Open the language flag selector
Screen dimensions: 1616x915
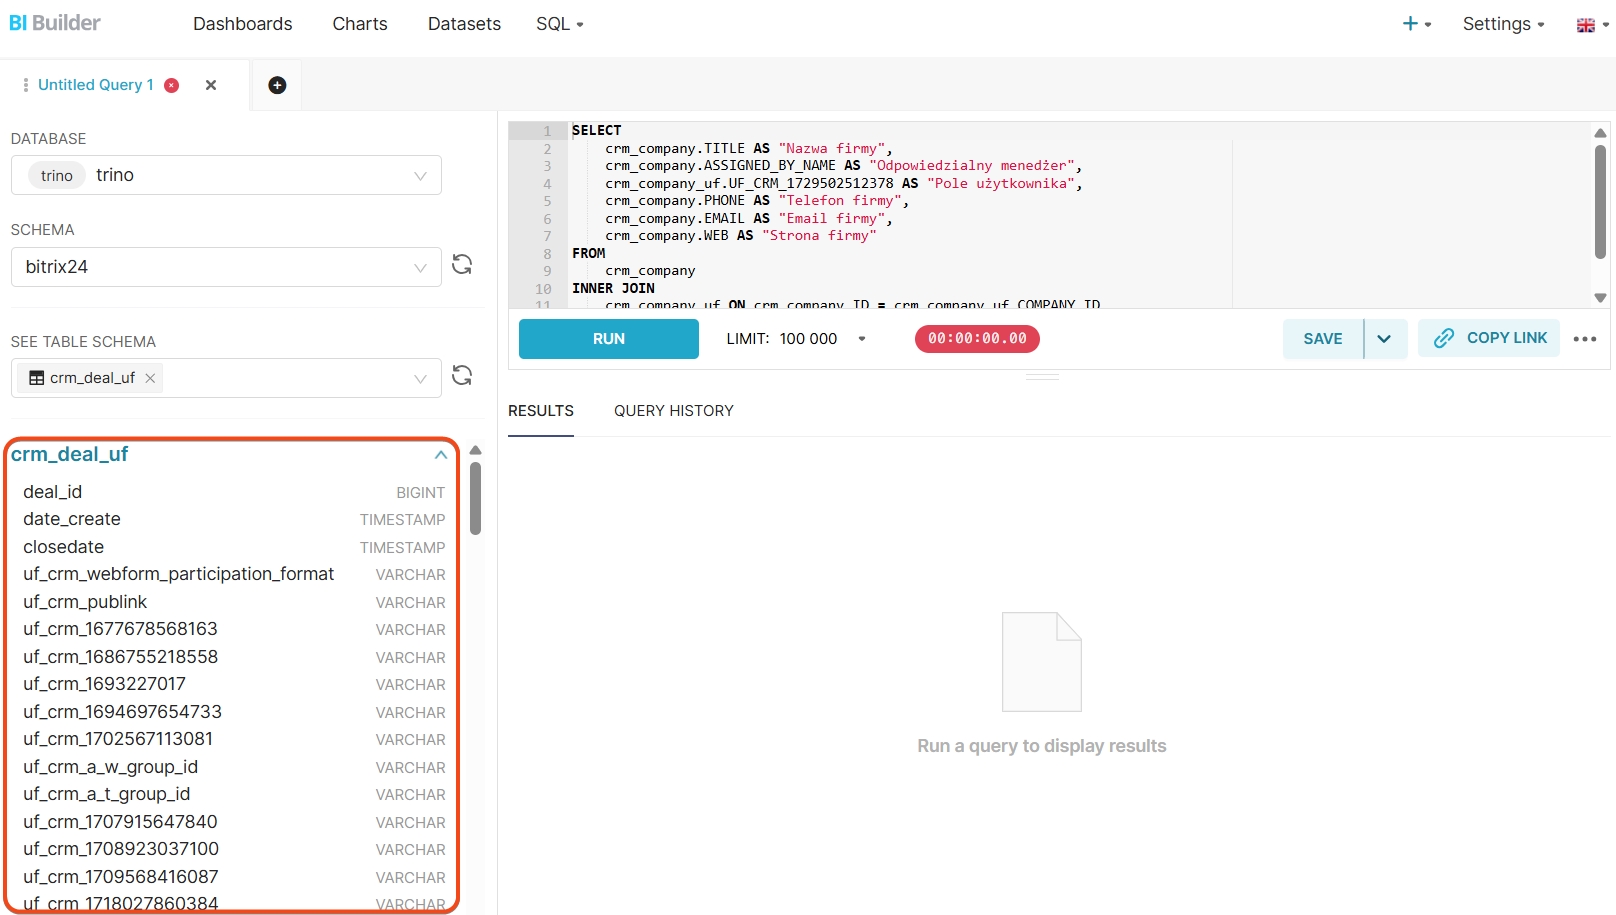pyautogui.click(x=1592, y=25)
